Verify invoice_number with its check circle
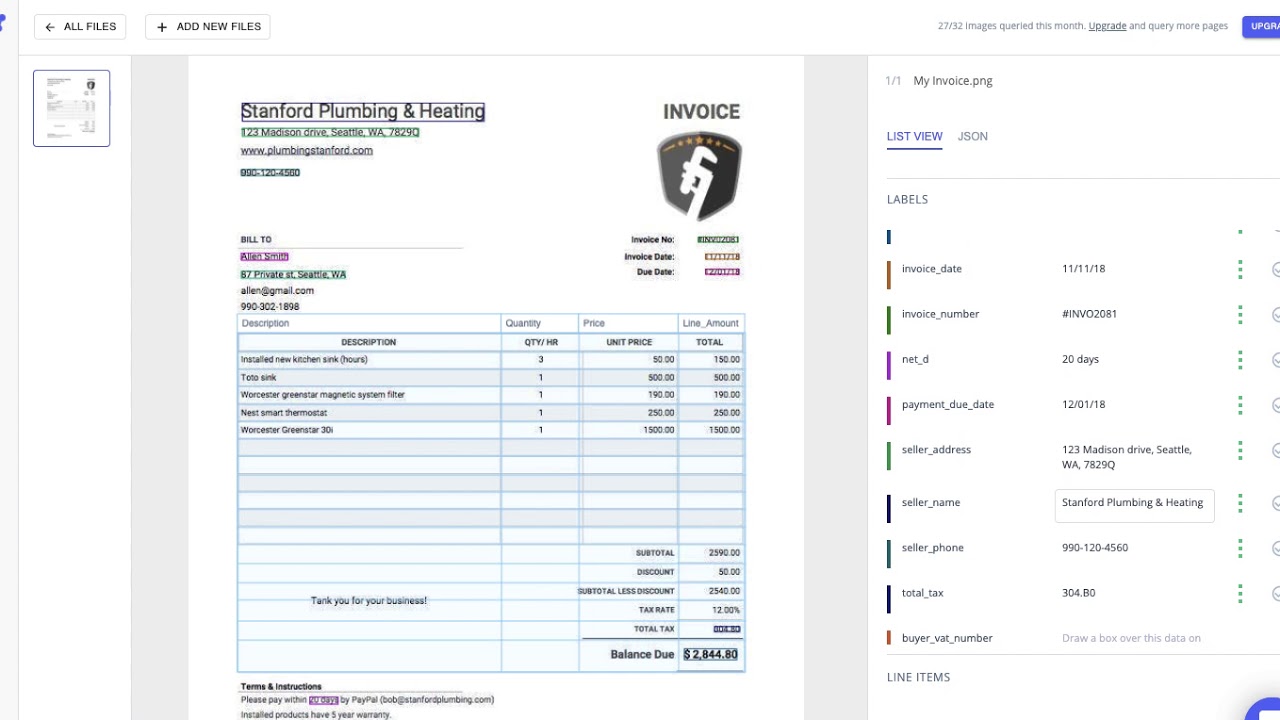This screenshot has height=720, width=1280. (x=1276, y=314)
